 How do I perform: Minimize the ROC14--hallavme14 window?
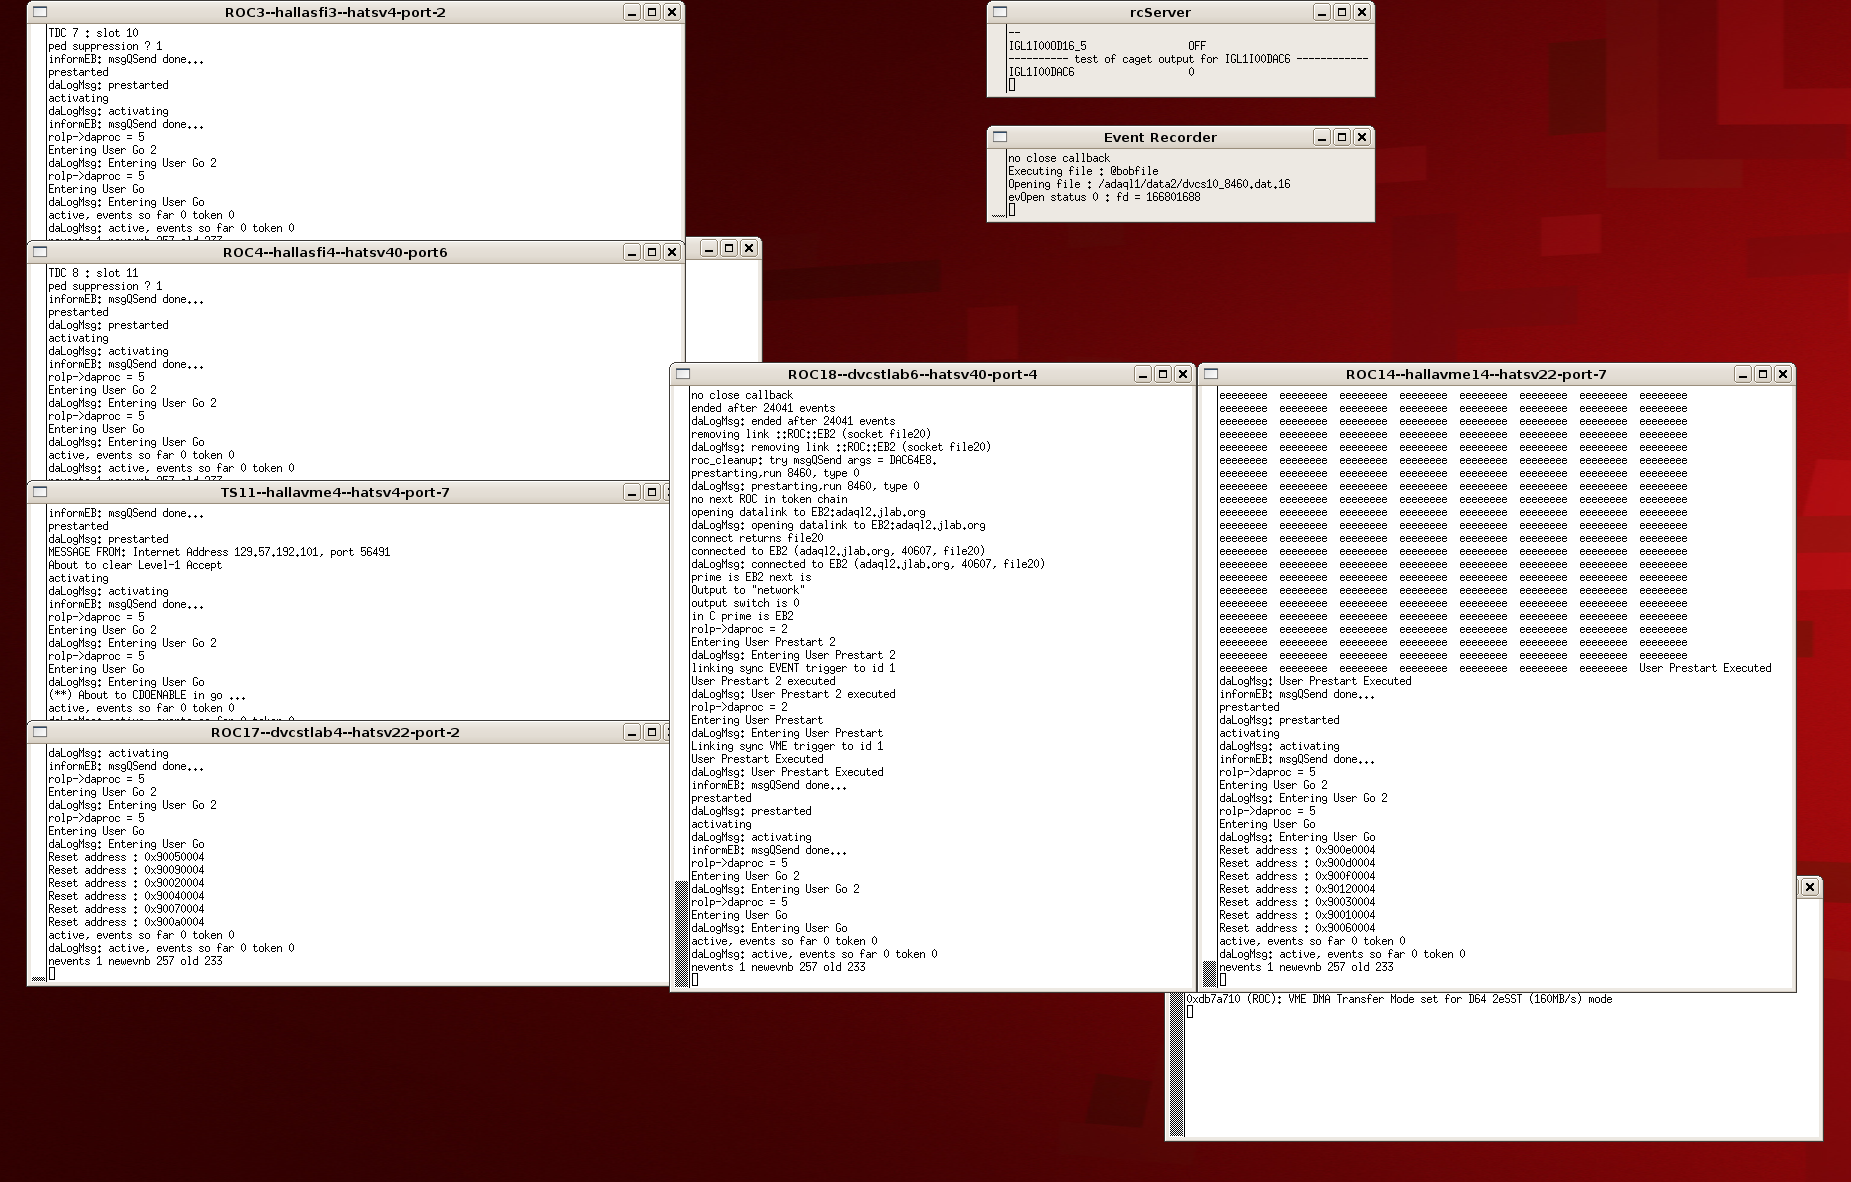point(1743,374)
